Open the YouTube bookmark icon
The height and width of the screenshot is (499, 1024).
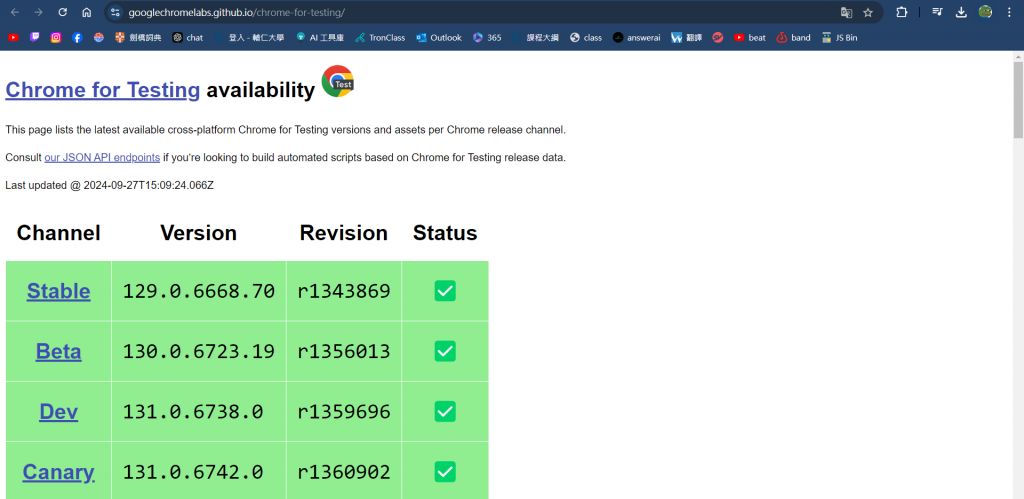pos(13,38)
